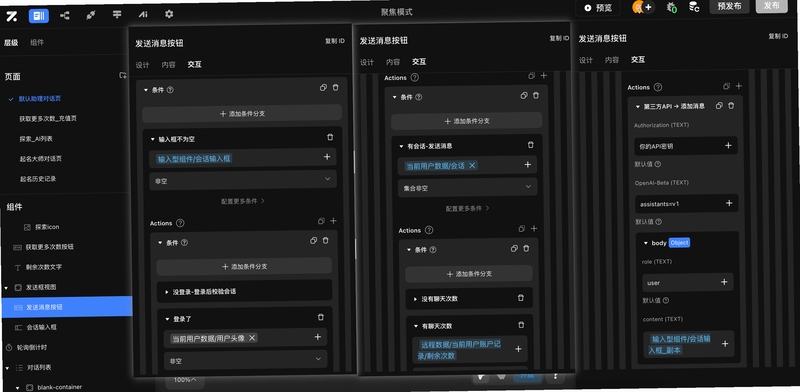Click plus in the 当前用户数据/会话 field
This screenshot has width=800, height=392.
pyautogui.click(x=528, y=164)
